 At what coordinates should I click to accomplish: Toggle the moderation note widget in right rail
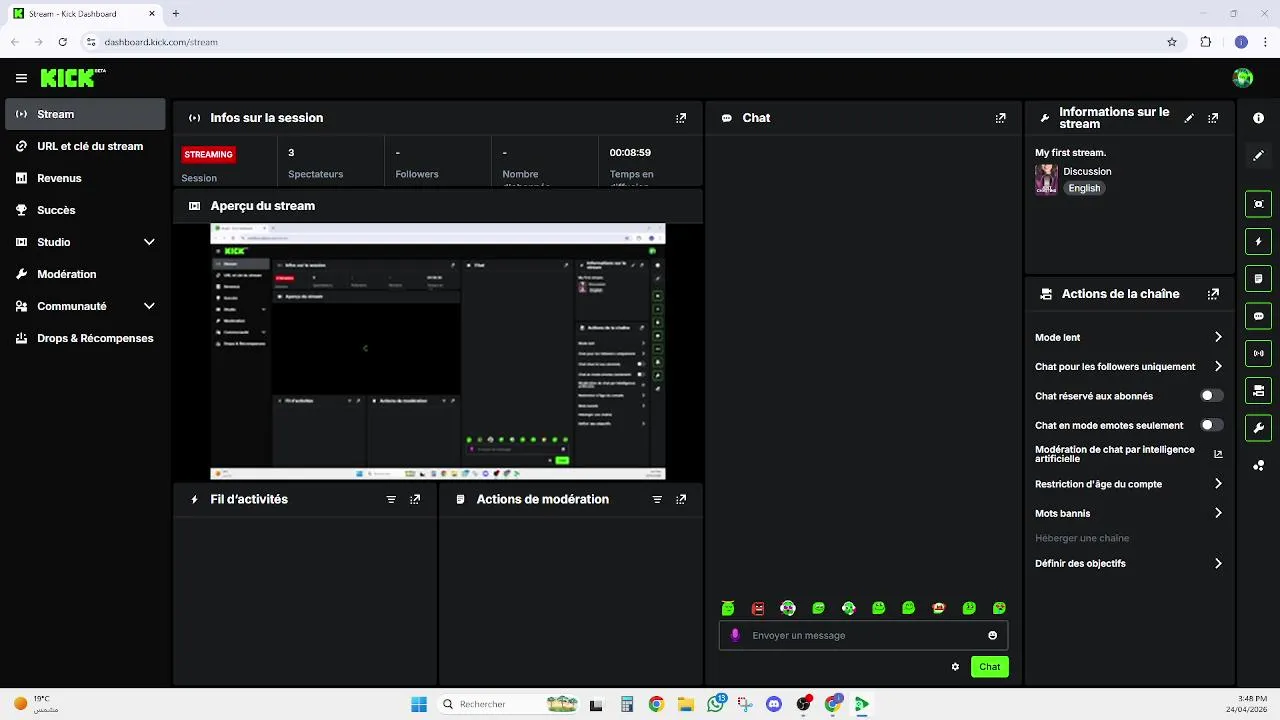pos(1258,278)
